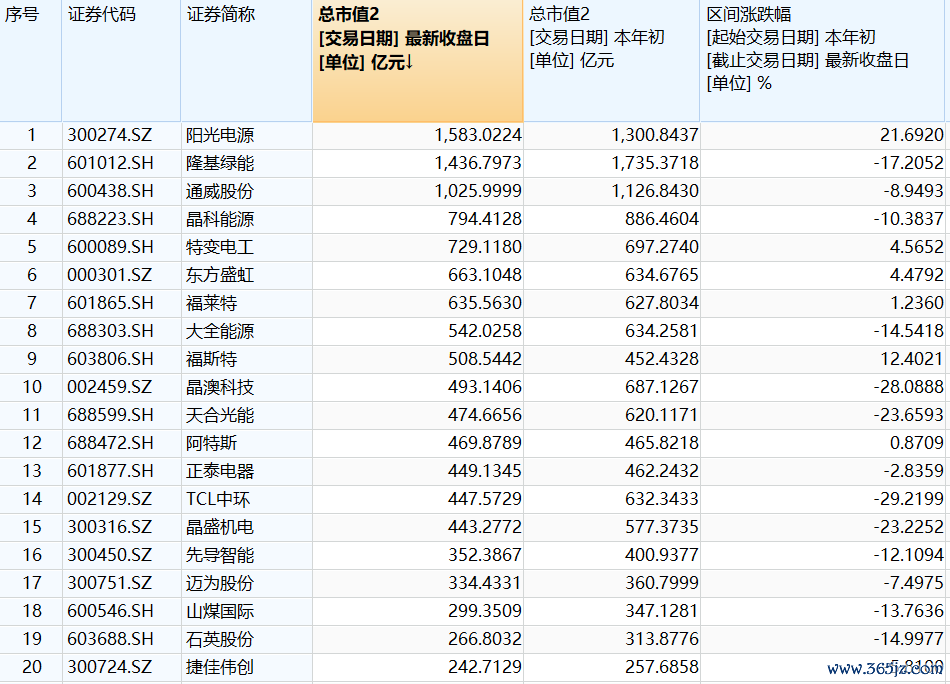Select stock code 688223.SH
Viewport: 950px width, 684px height.
(110, 219)
